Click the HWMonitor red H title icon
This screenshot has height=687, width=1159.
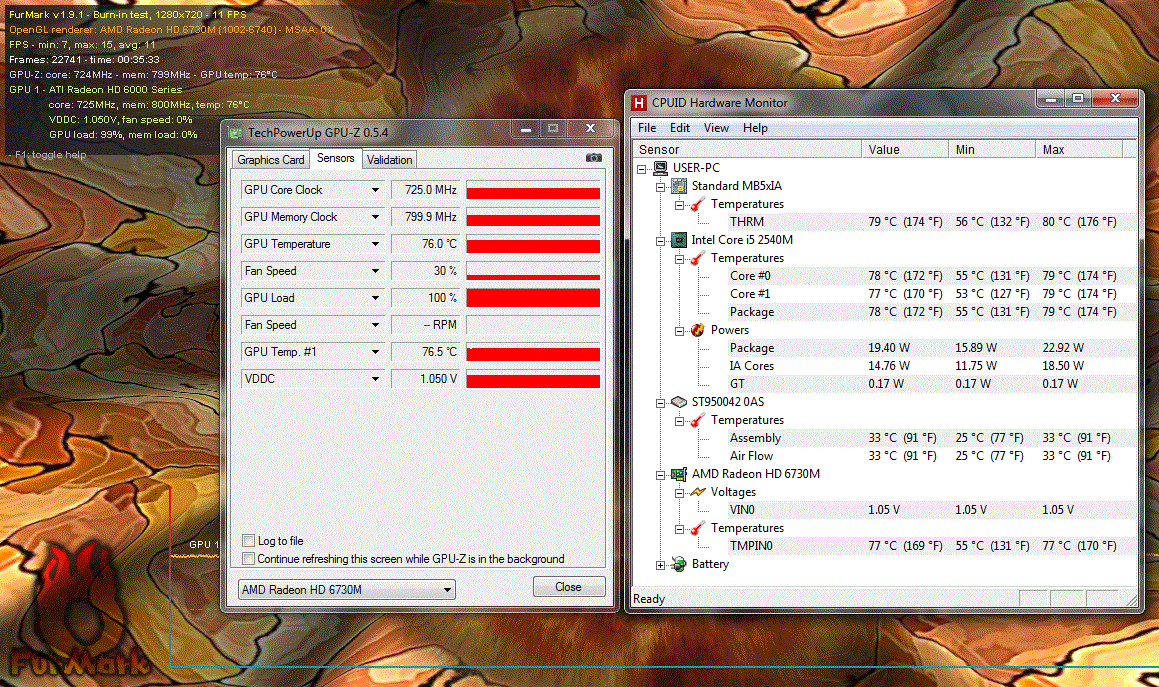(639, 103)
